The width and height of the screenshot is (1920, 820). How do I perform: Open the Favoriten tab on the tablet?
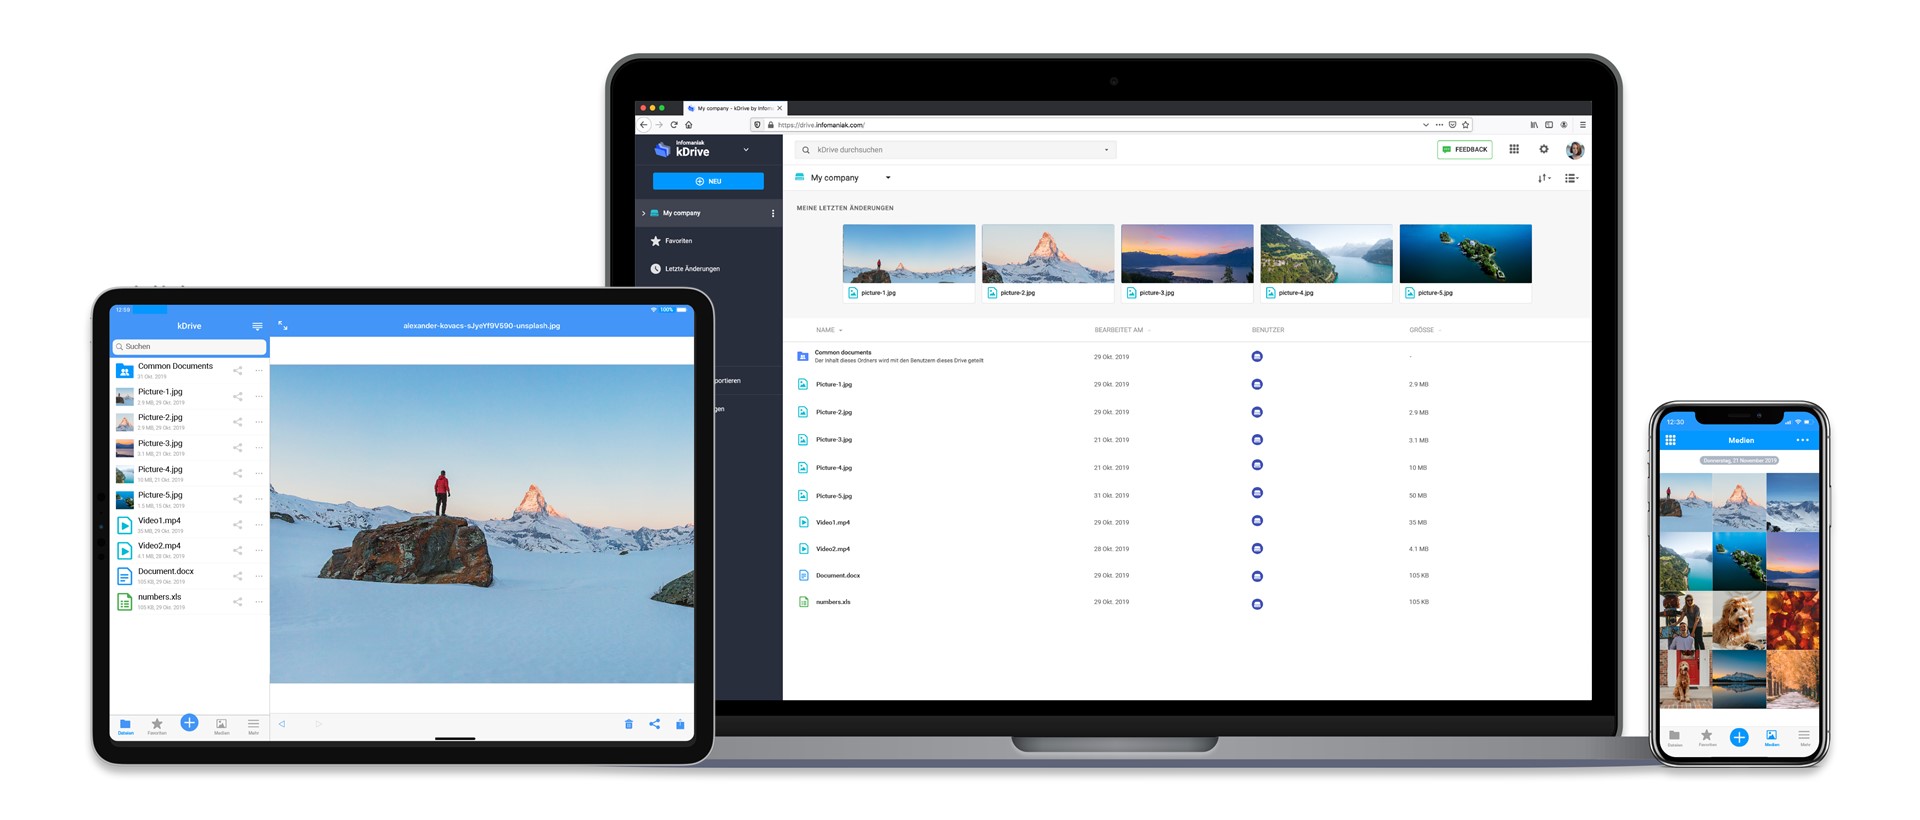[157, 726]
